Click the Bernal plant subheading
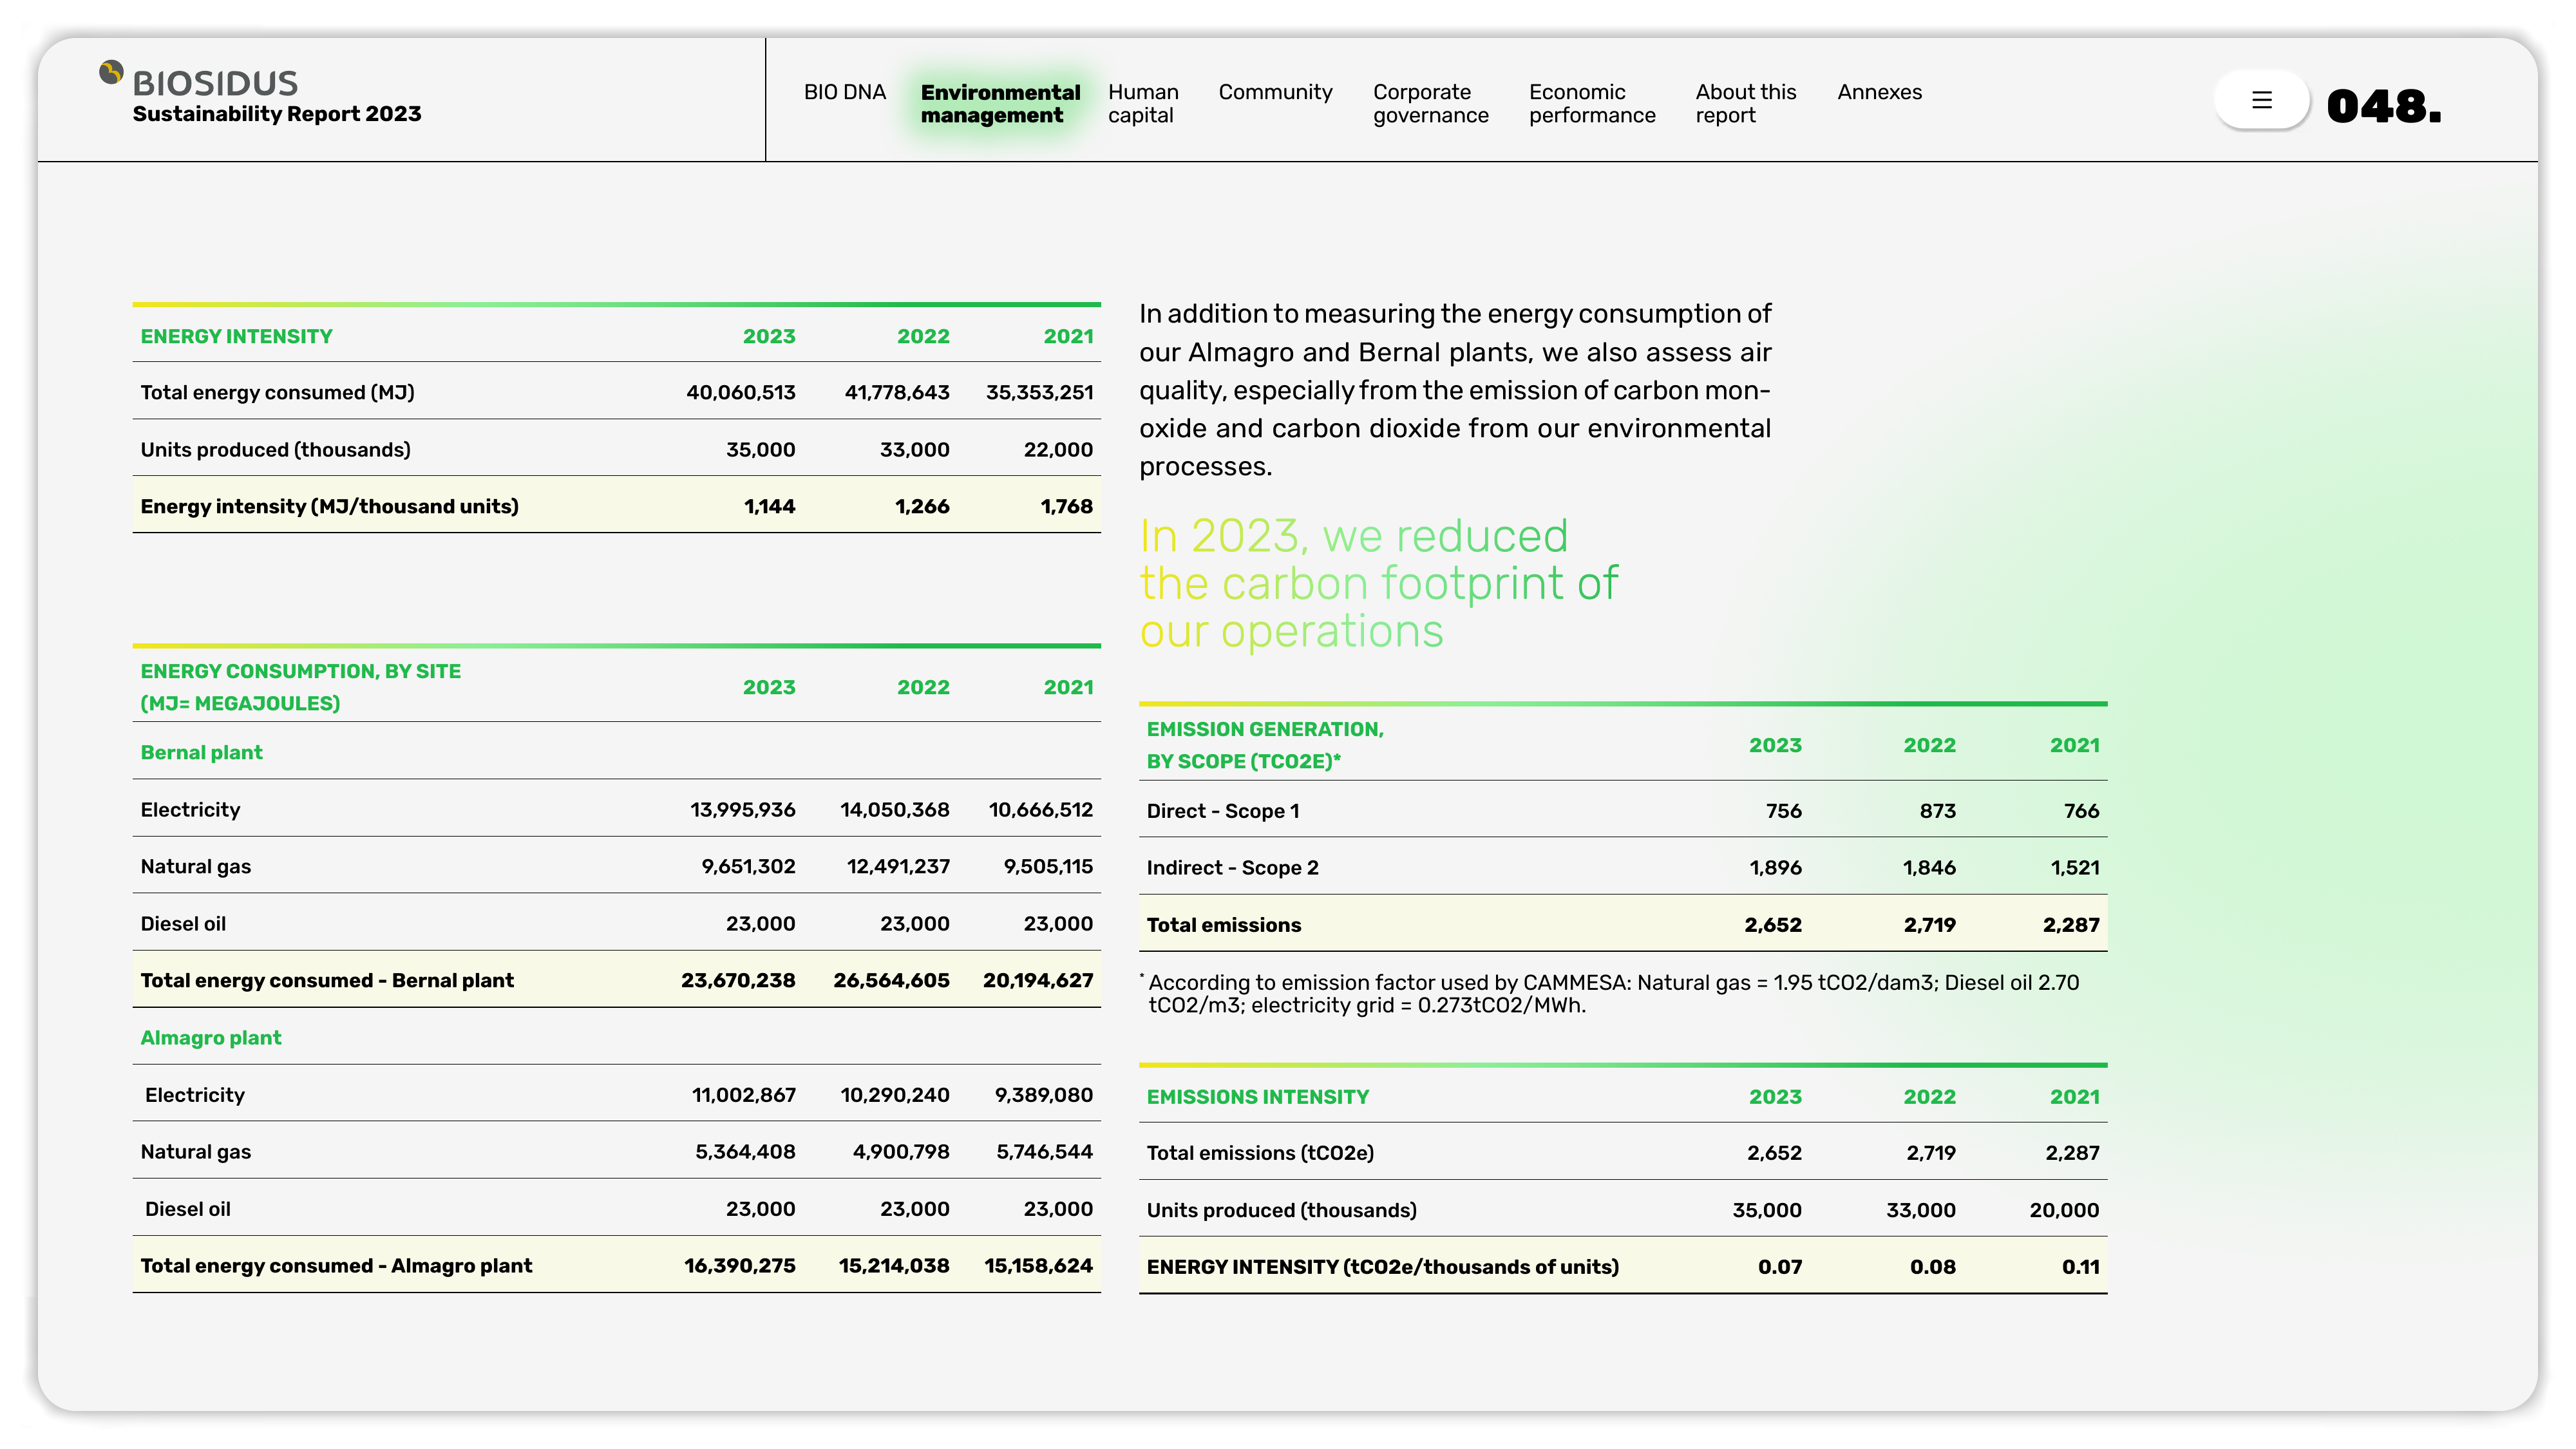 (201, 753)
